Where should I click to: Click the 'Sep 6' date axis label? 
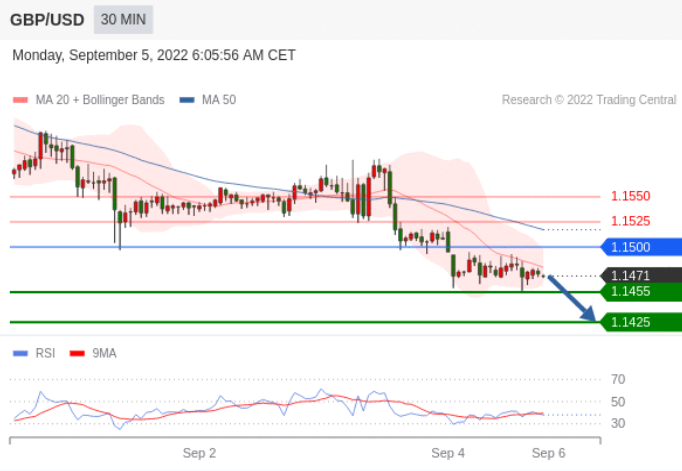[x=548, y=453]
